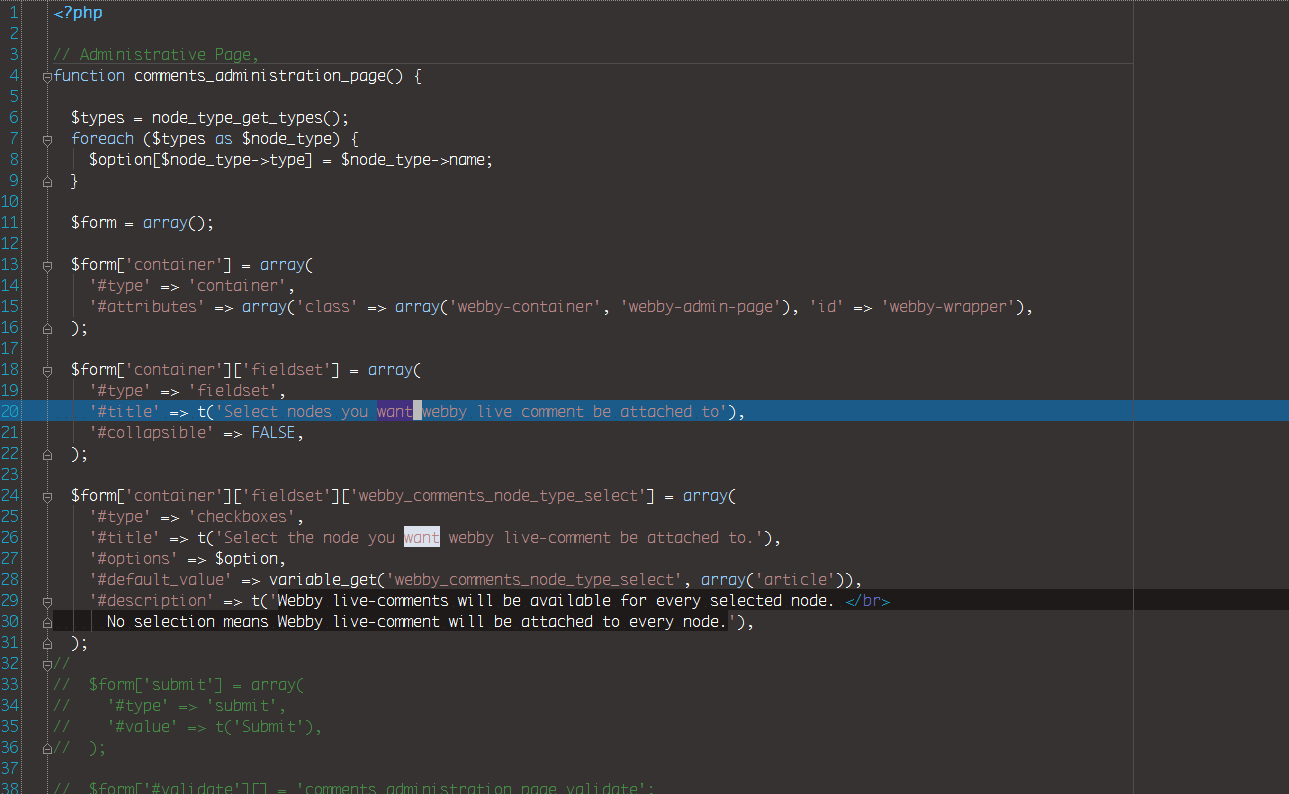Click the variable_get function call
Screen dimensions: 1289x794
[x=323, y=580]
